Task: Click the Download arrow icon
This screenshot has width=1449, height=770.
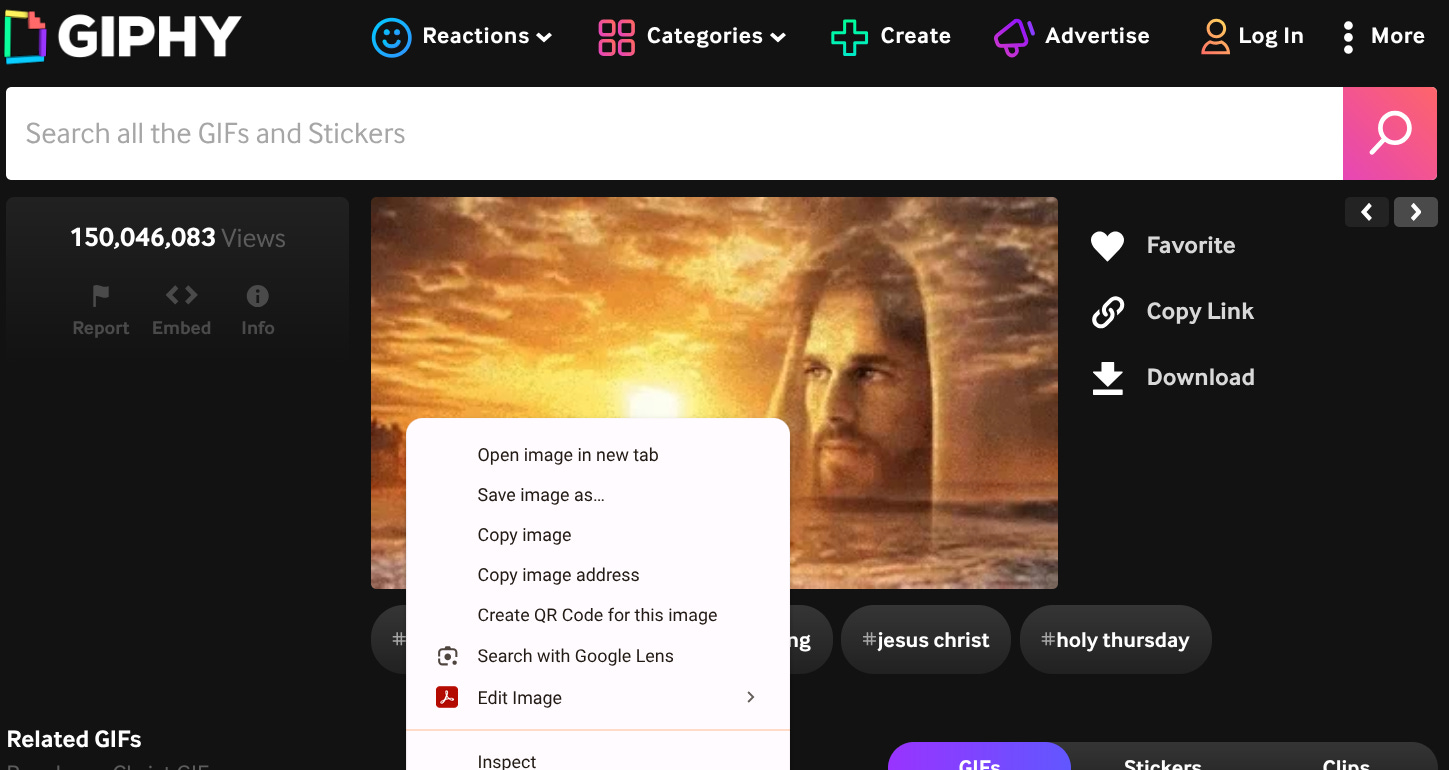Action: click(x=1107, y=378)
